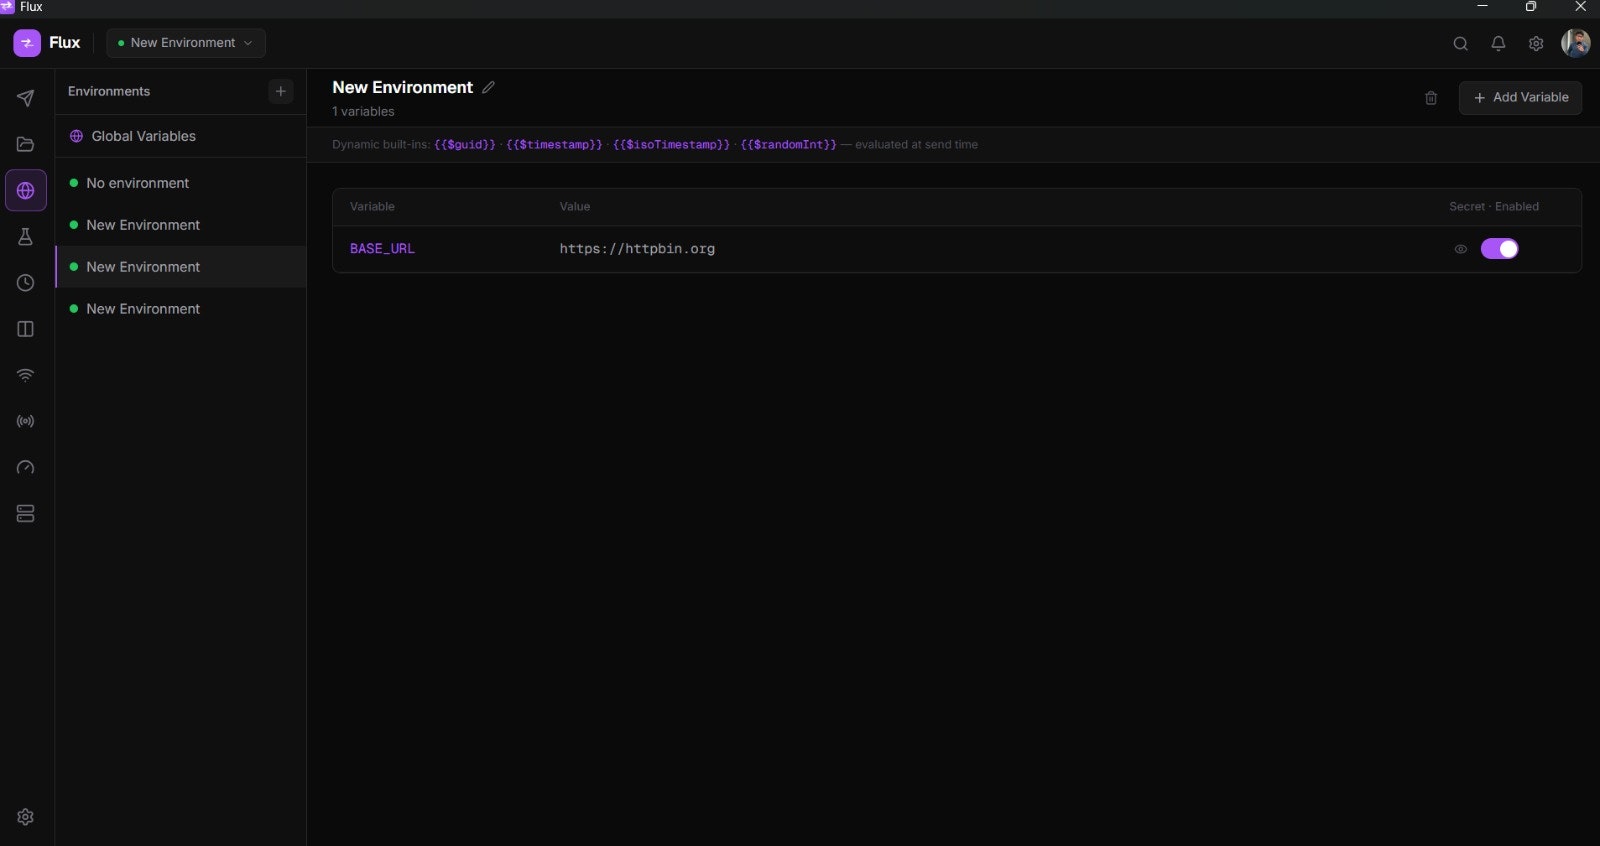Click the Environments panel heading
Viewport: 1600px width, 846px height.
point(109,91)
